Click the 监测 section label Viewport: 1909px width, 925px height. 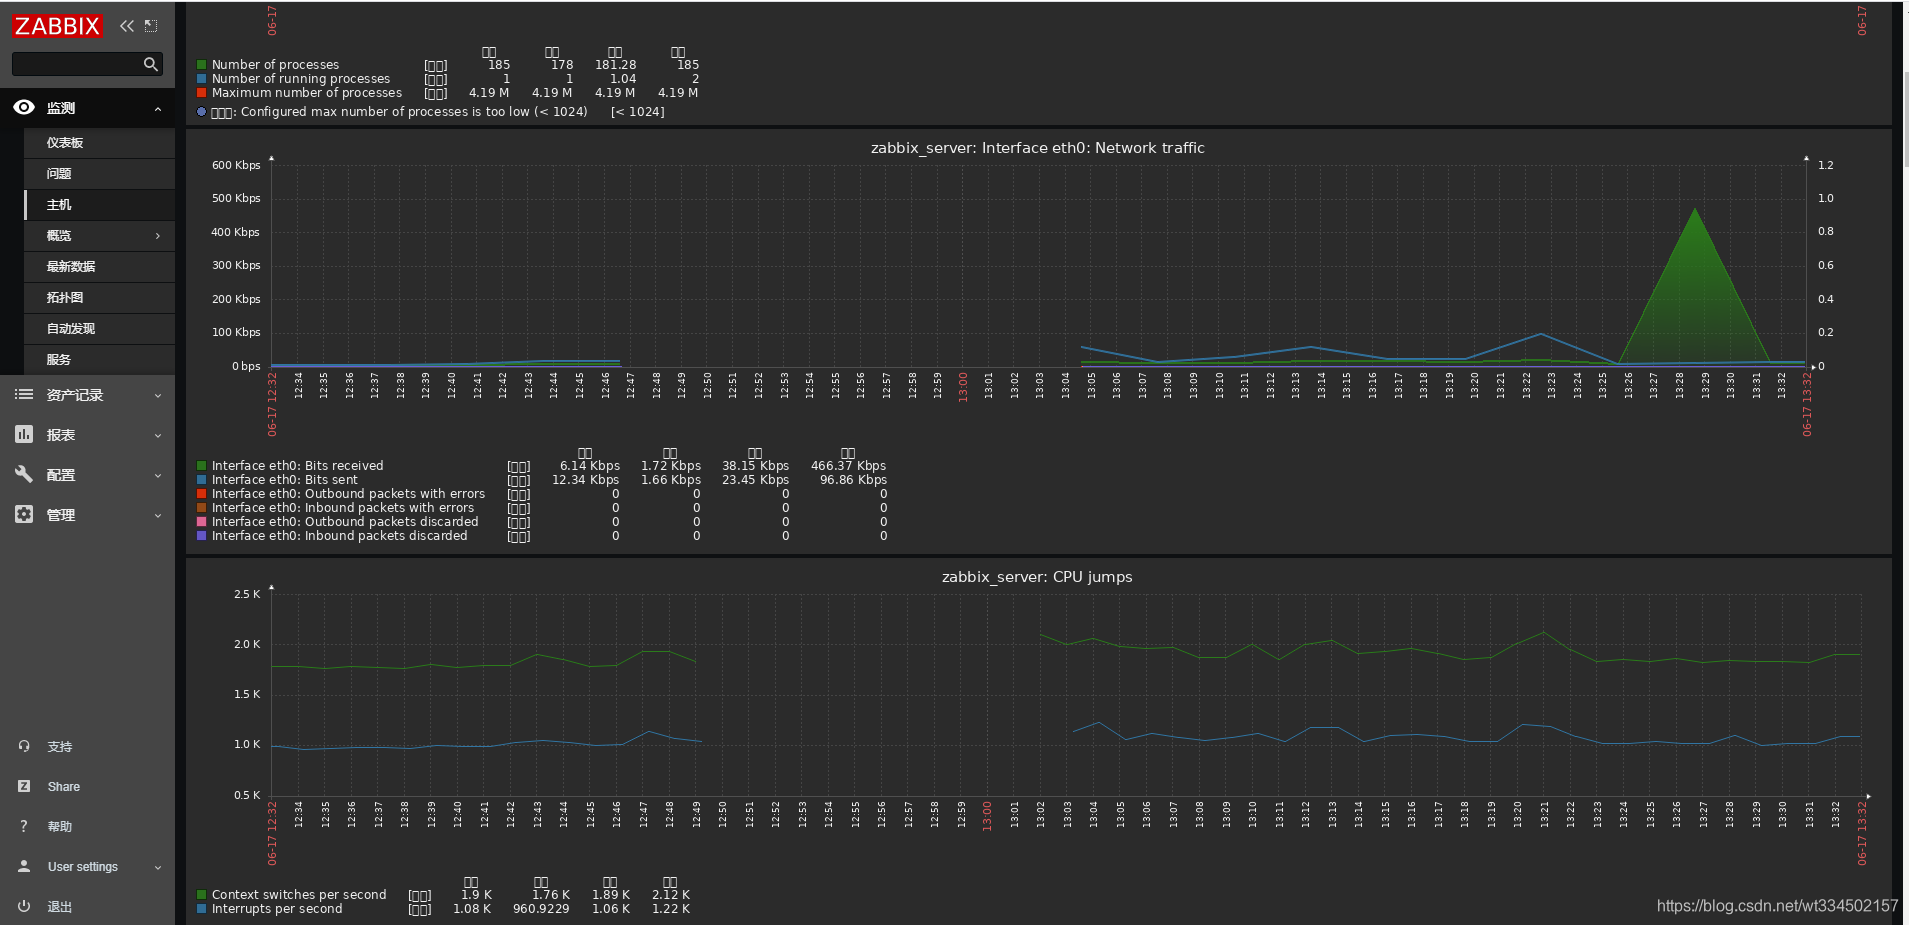[61, 108]
